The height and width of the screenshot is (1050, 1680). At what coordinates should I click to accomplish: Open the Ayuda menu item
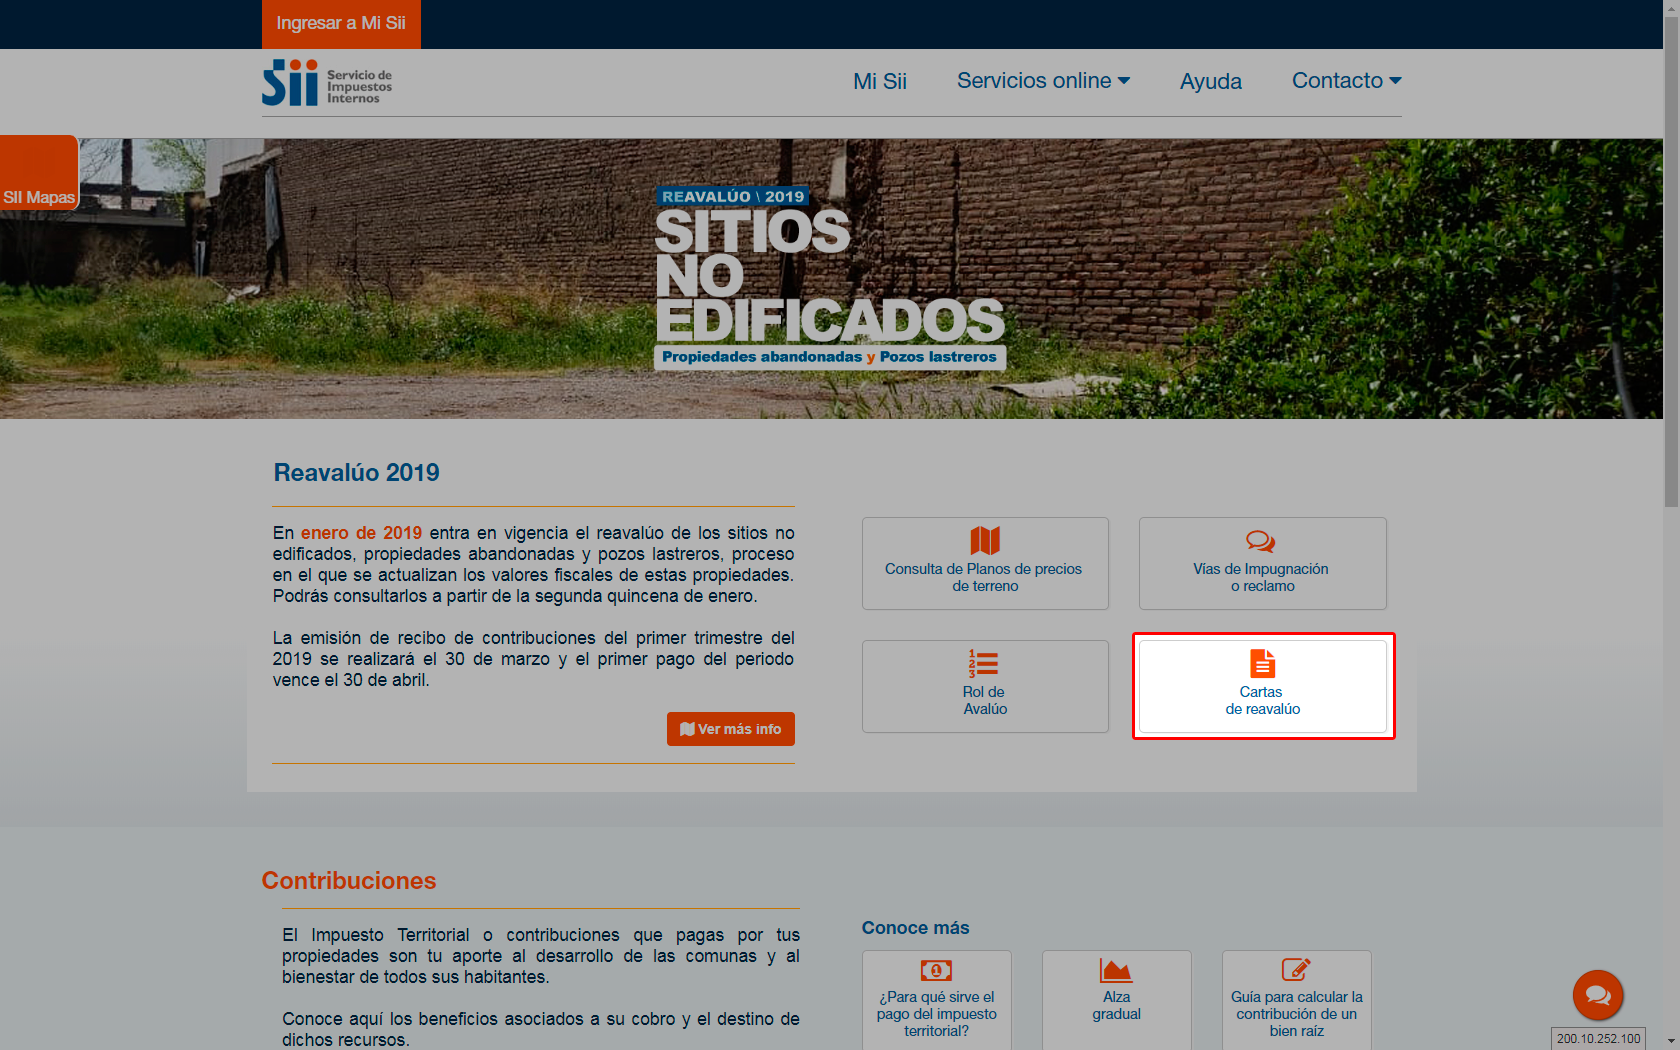[1210, 82]
